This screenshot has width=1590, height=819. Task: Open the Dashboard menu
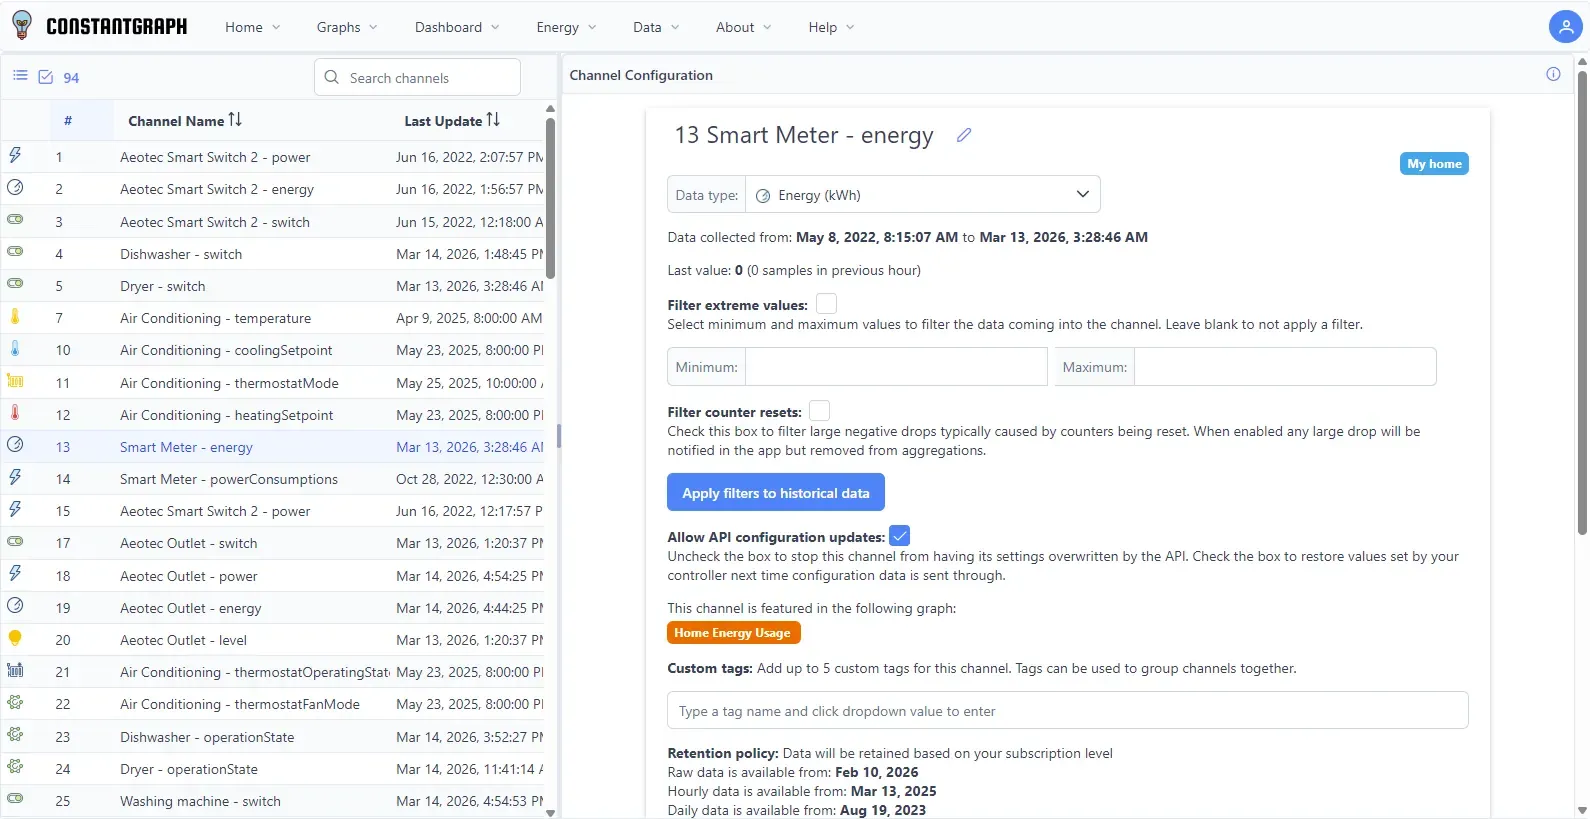pyautogui.click(x=456, y=27)
